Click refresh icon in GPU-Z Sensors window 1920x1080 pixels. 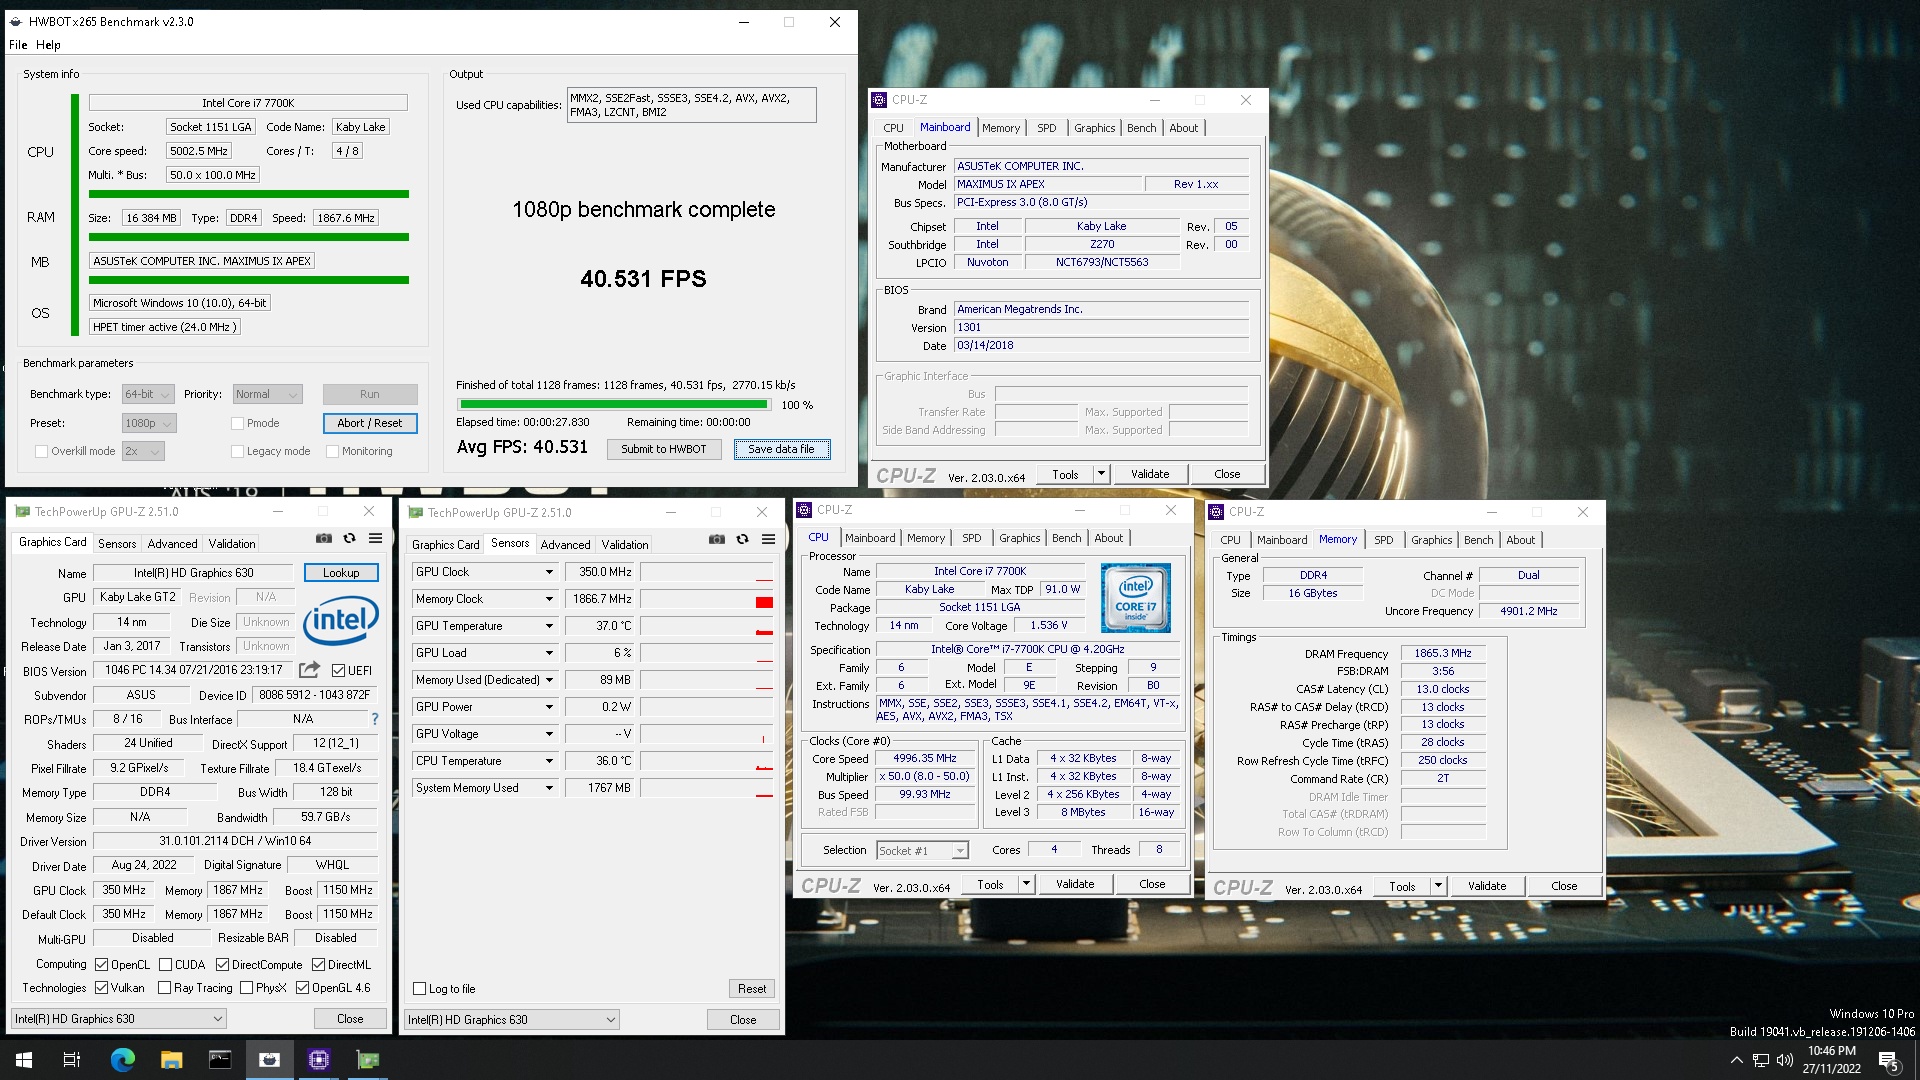click(x=742, y=539)
